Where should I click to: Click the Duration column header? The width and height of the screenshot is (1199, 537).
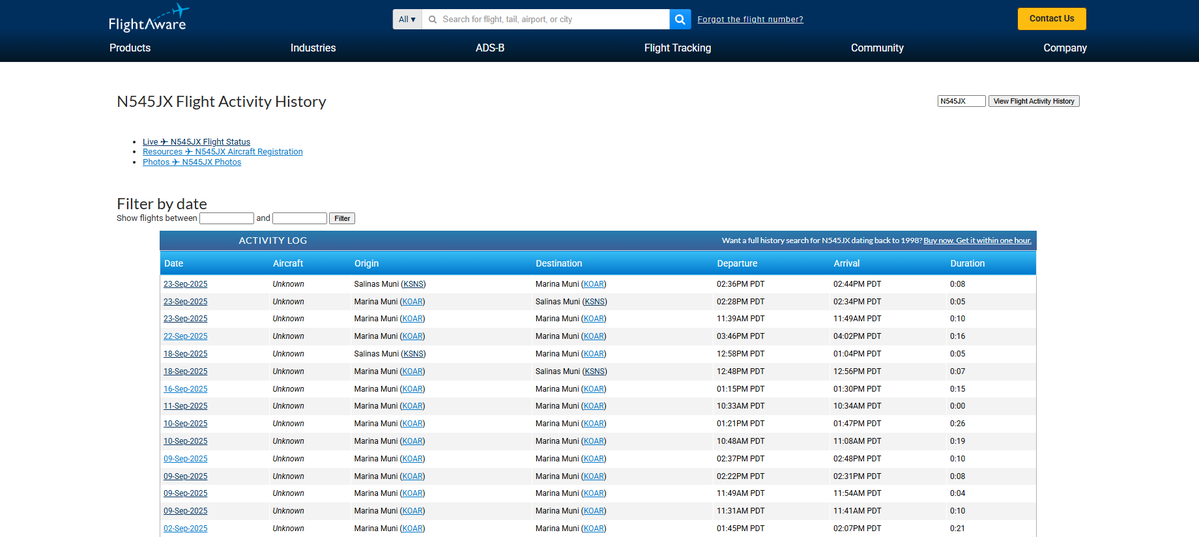click(967, 263)
